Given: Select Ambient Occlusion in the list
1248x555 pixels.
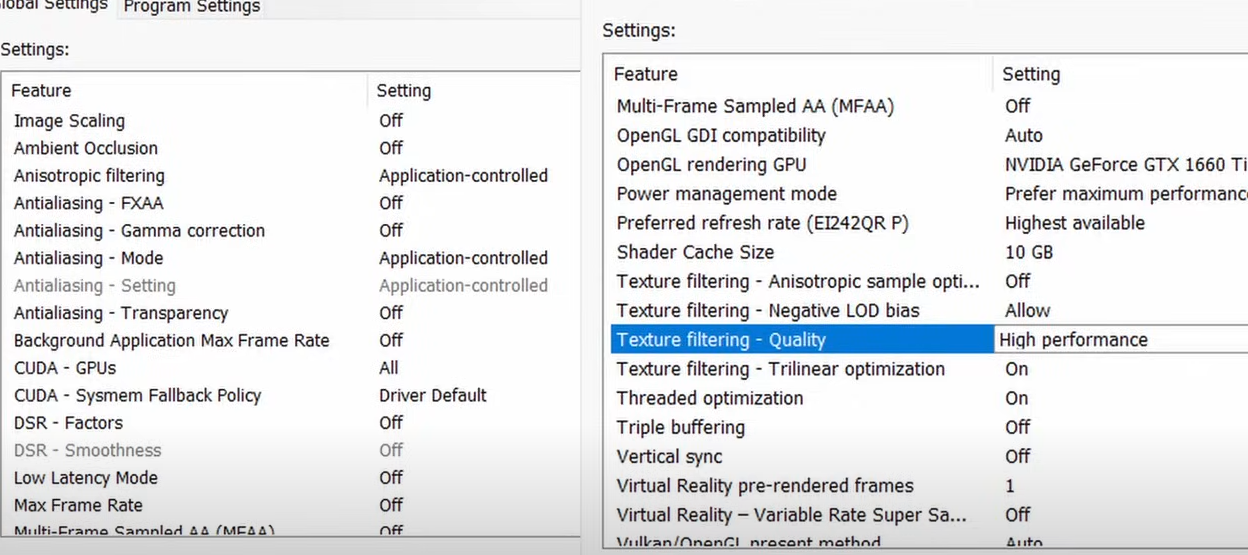Looking at the screenshot, I should click(x=86, y=148).
